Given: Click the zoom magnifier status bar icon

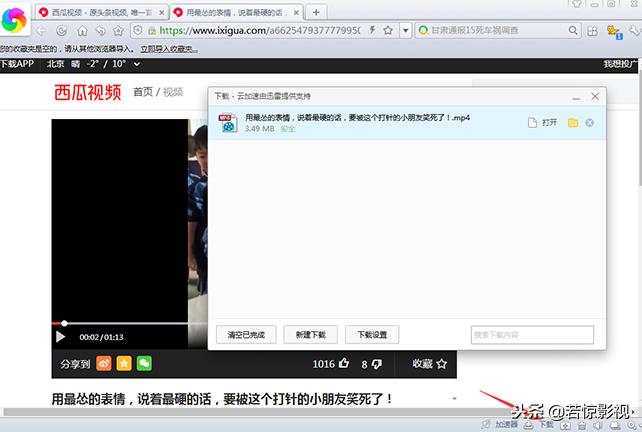Looking at the screenshot, I should [633, 426].
